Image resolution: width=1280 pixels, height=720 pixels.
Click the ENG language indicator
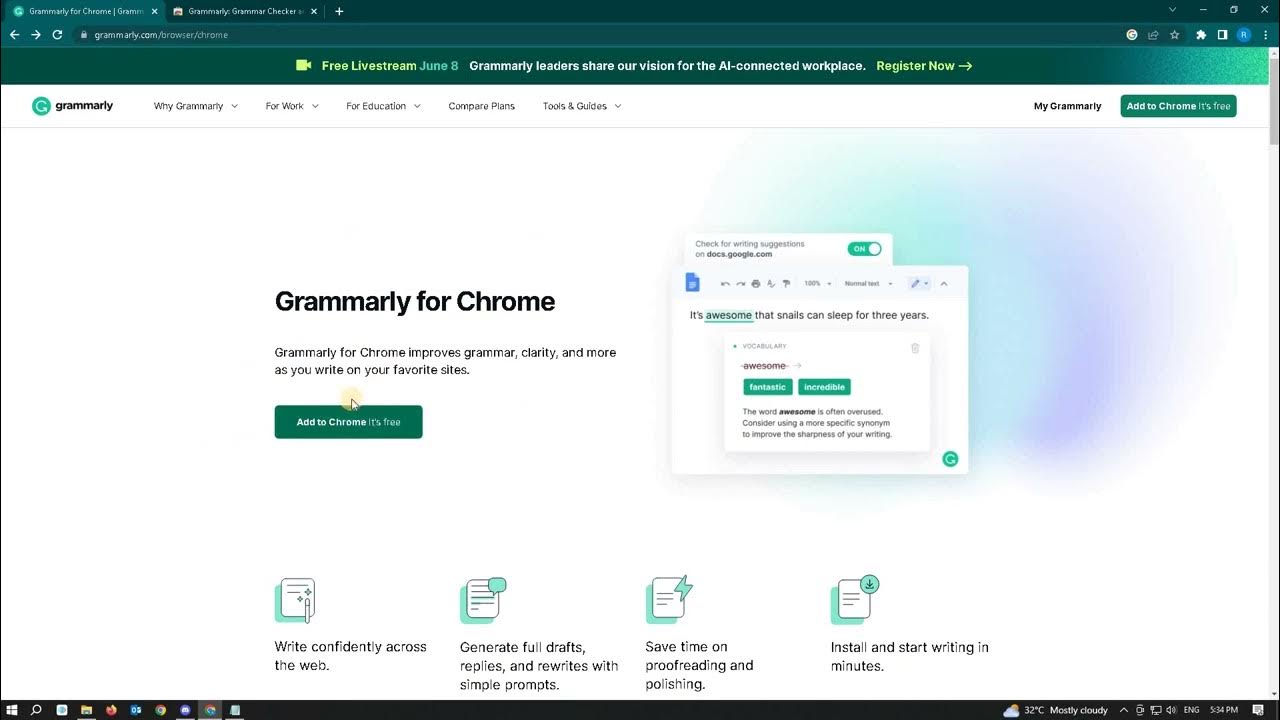(x=1191, y=710)
